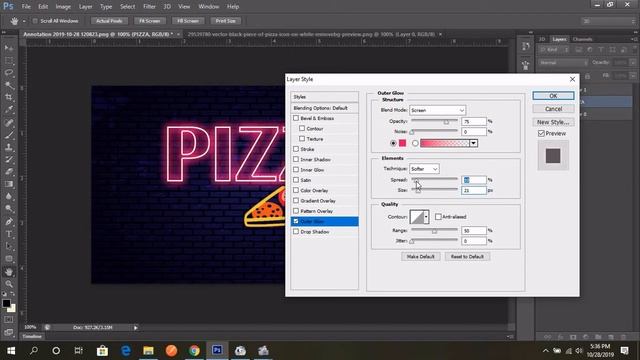The image size is (640, 360).
Task: Select the Zoom tool
Action: 9,284
